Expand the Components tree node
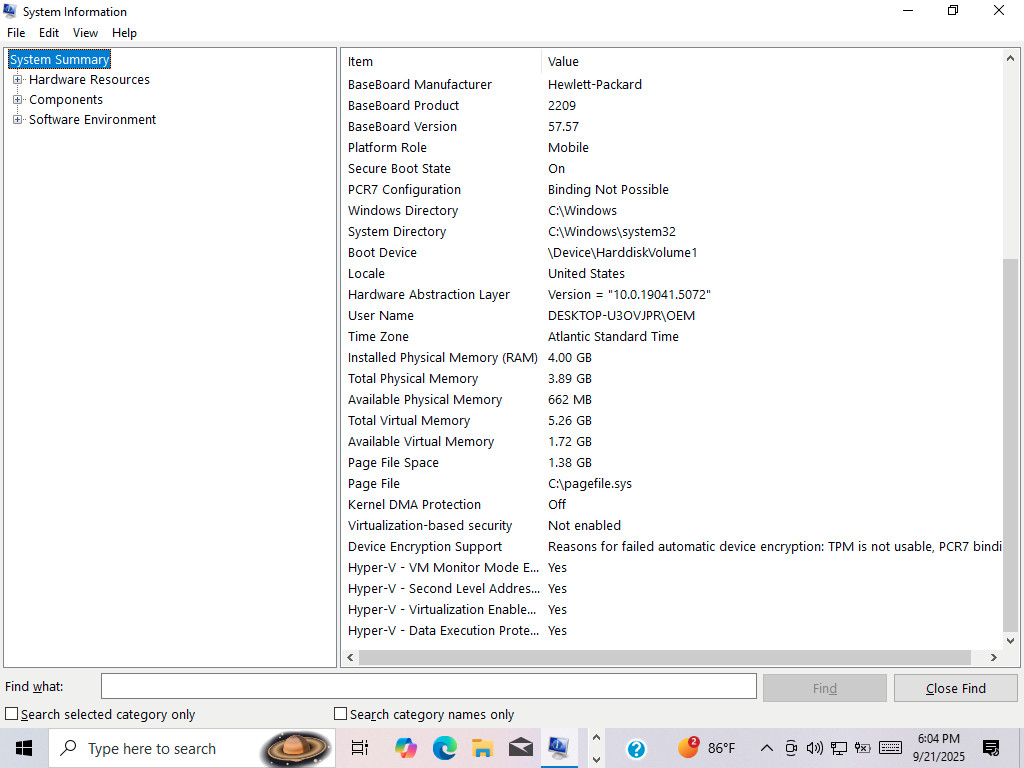Viewport: 1024px width, 768px height. 18,100
